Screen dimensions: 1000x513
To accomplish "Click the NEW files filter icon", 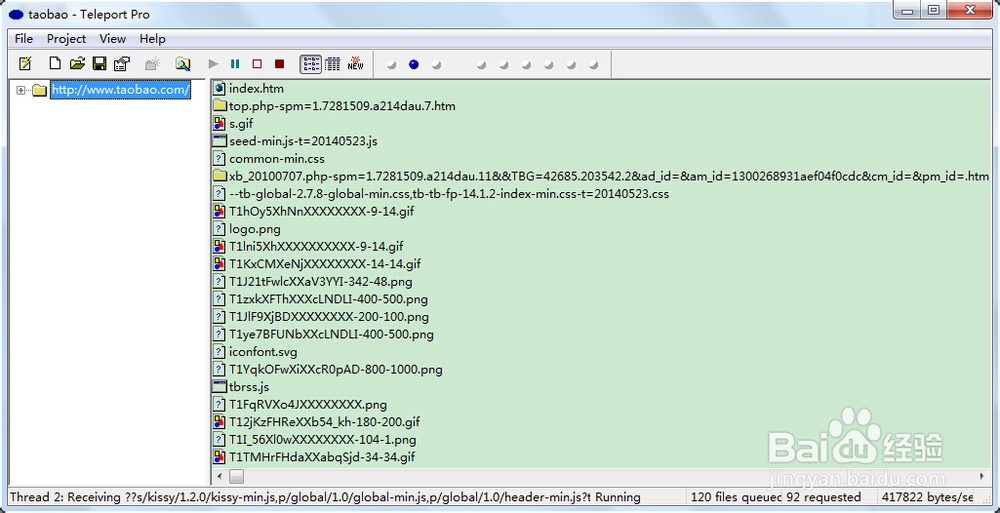I will [355, 64].
